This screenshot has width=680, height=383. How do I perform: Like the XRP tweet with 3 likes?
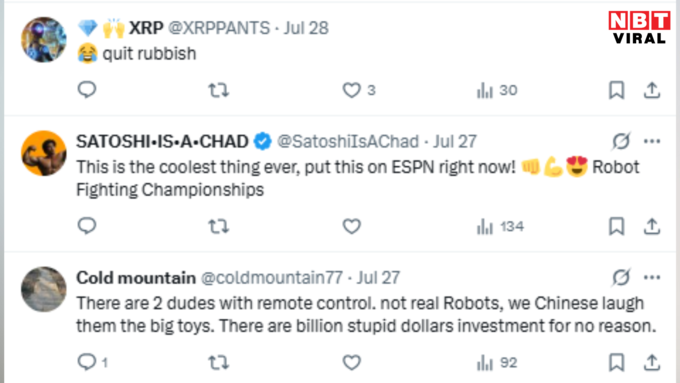click(359, 90)
